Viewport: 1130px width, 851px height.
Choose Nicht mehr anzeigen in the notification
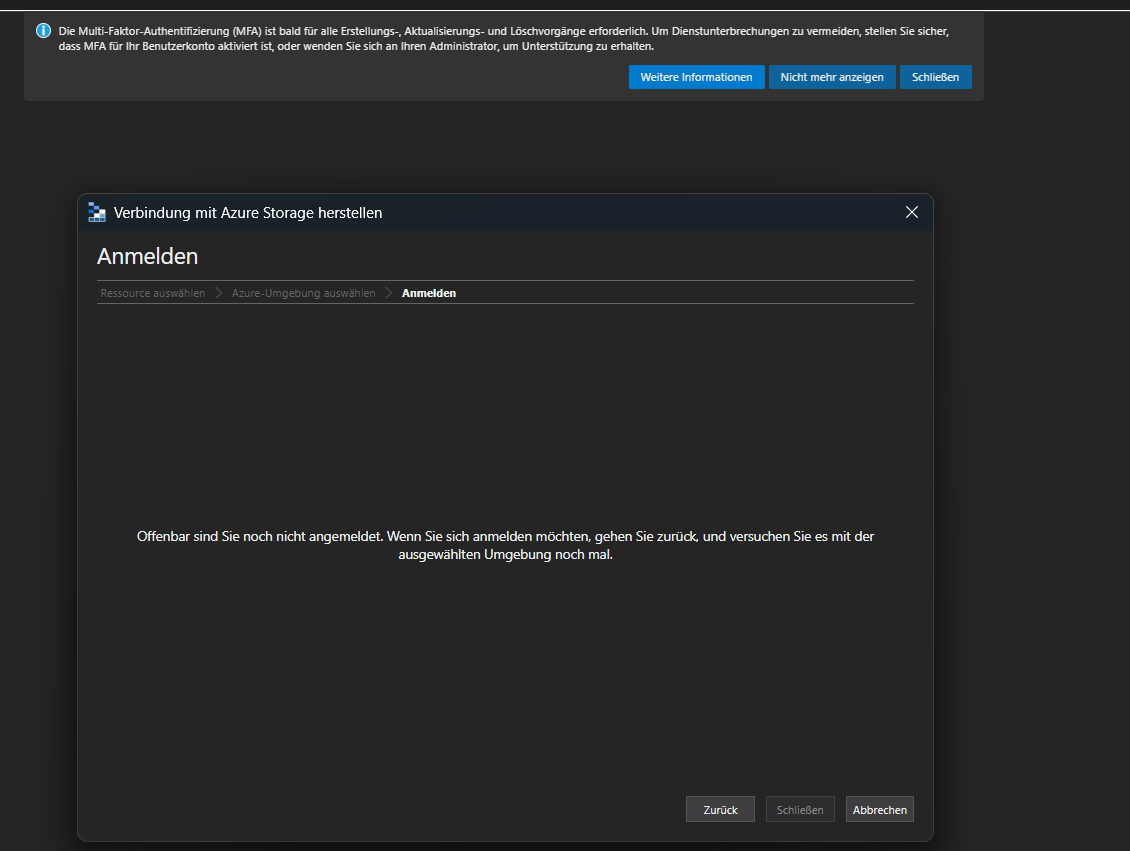pos(832,77)
